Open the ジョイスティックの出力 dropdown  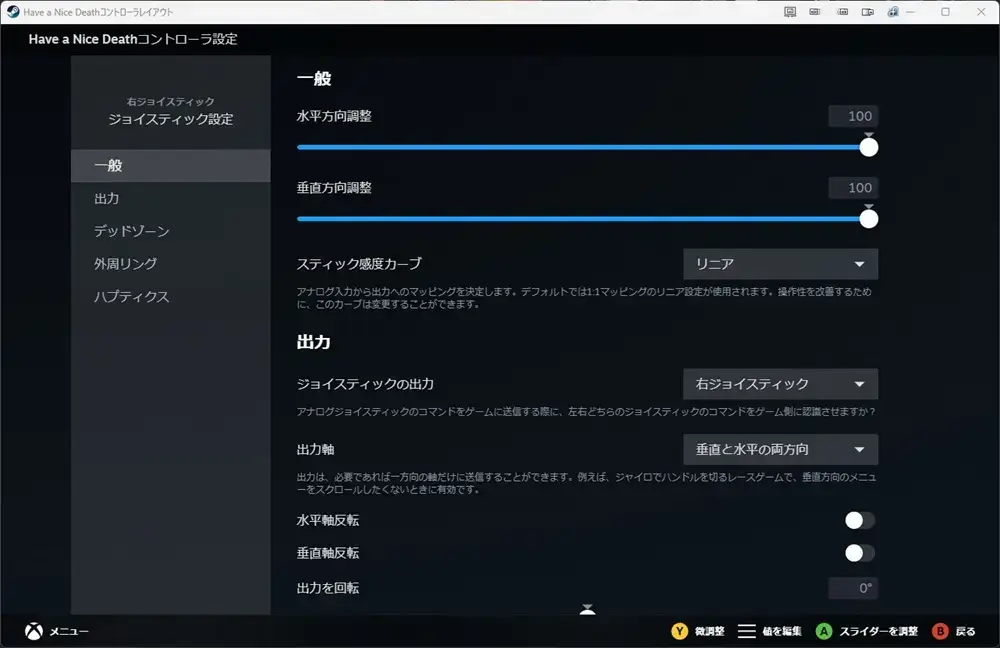[780, 384]
